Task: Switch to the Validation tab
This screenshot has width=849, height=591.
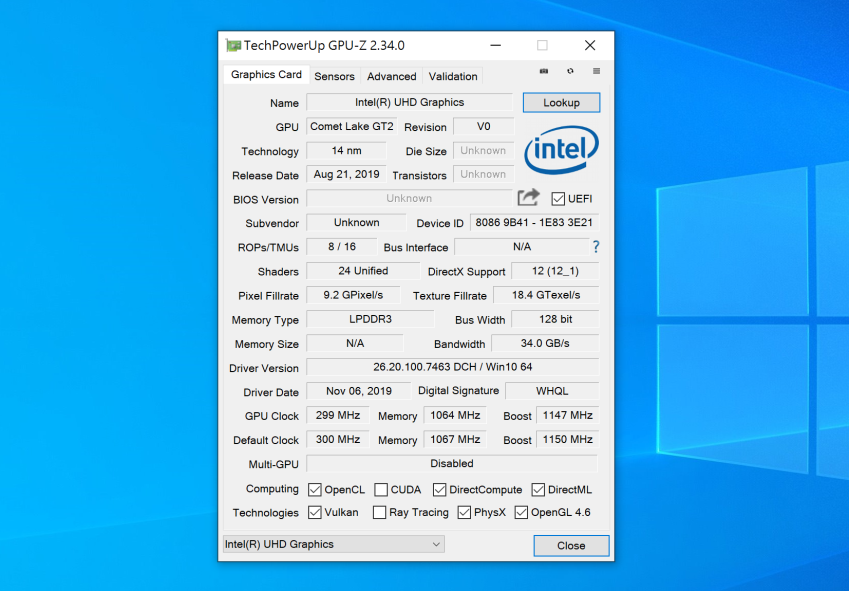Action: point(453,76)
